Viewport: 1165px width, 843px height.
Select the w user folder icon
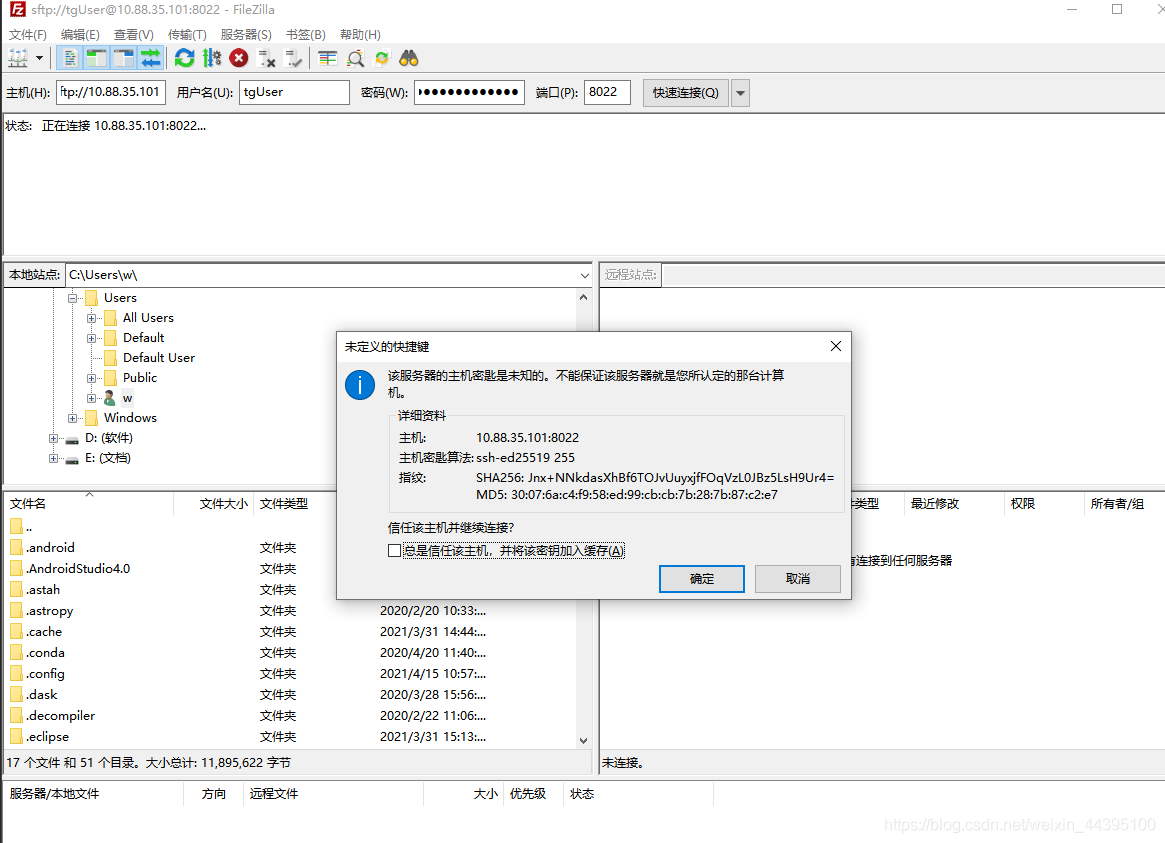click(x=110, y=398)
